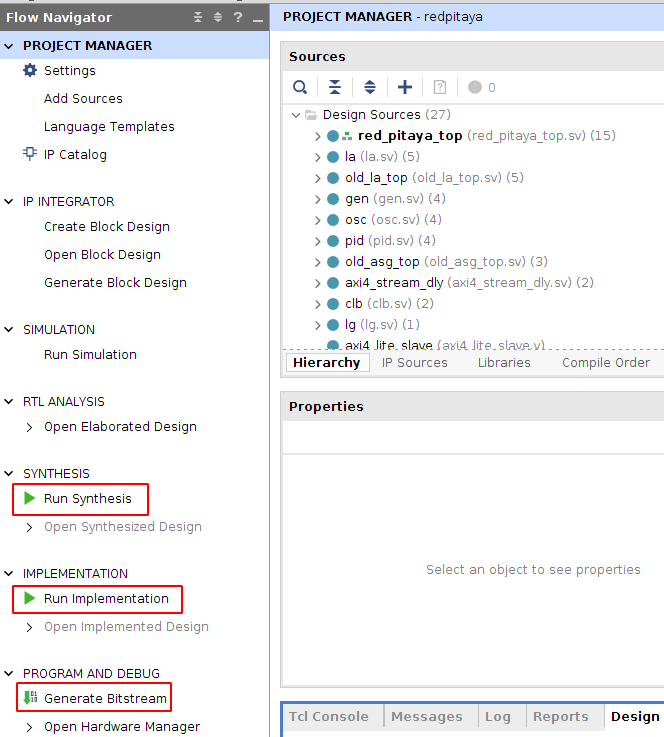
Task: Collapse the PROJECT MANAGER section
Action: pos(8,46)
